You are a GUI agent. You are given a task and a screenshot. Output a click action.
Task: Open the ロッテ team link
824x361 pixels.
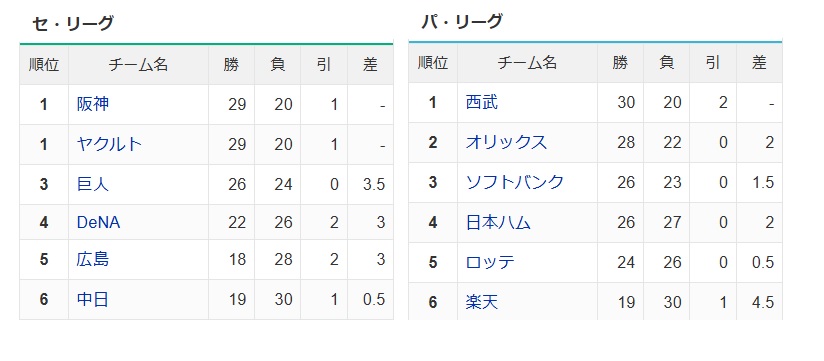(490, 262)
